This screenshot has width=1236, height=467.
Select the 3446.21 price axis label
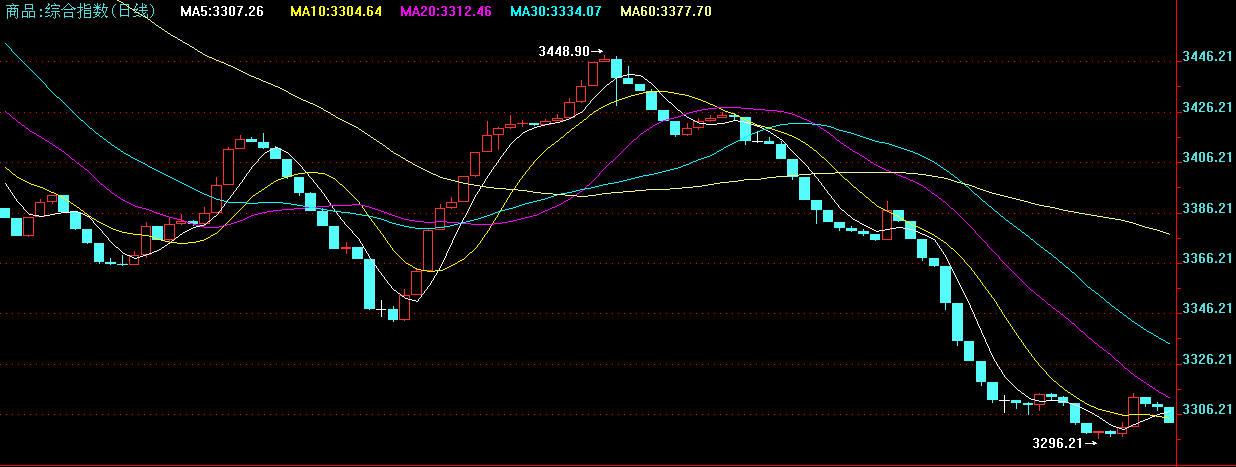click(1206, 57)
